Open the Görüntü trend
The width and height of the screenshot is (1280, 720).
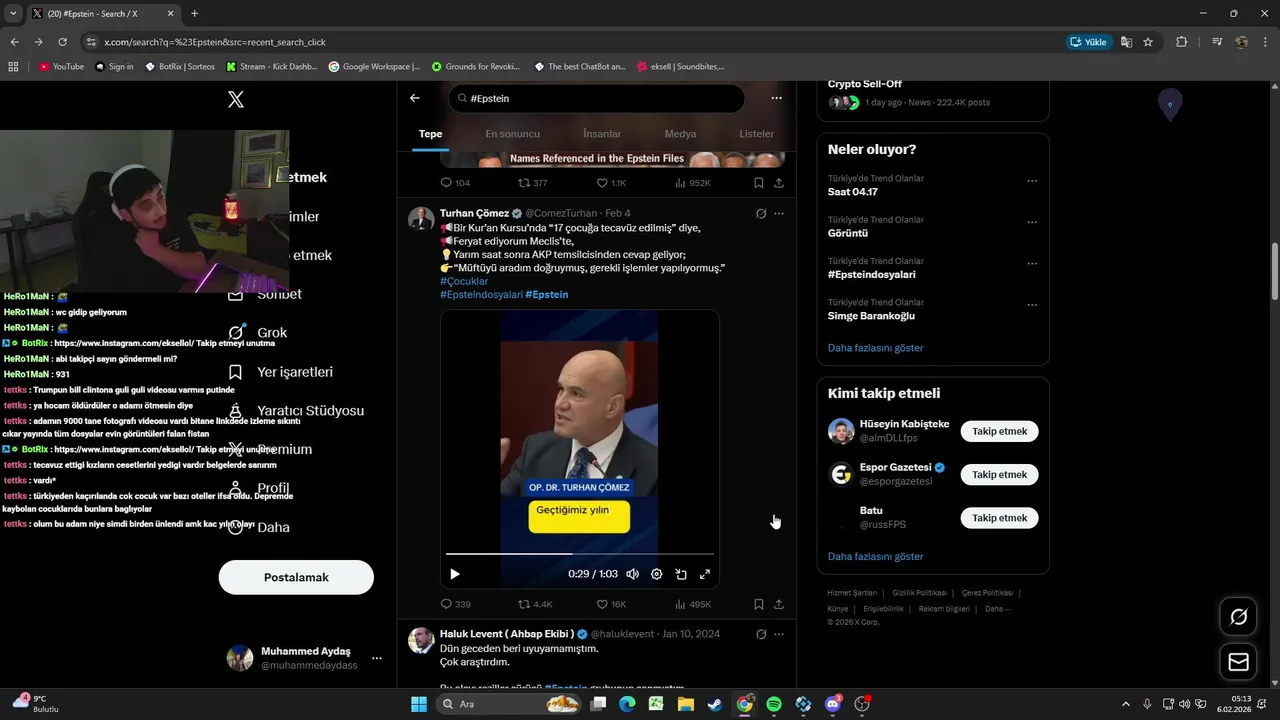pos(848,233)
